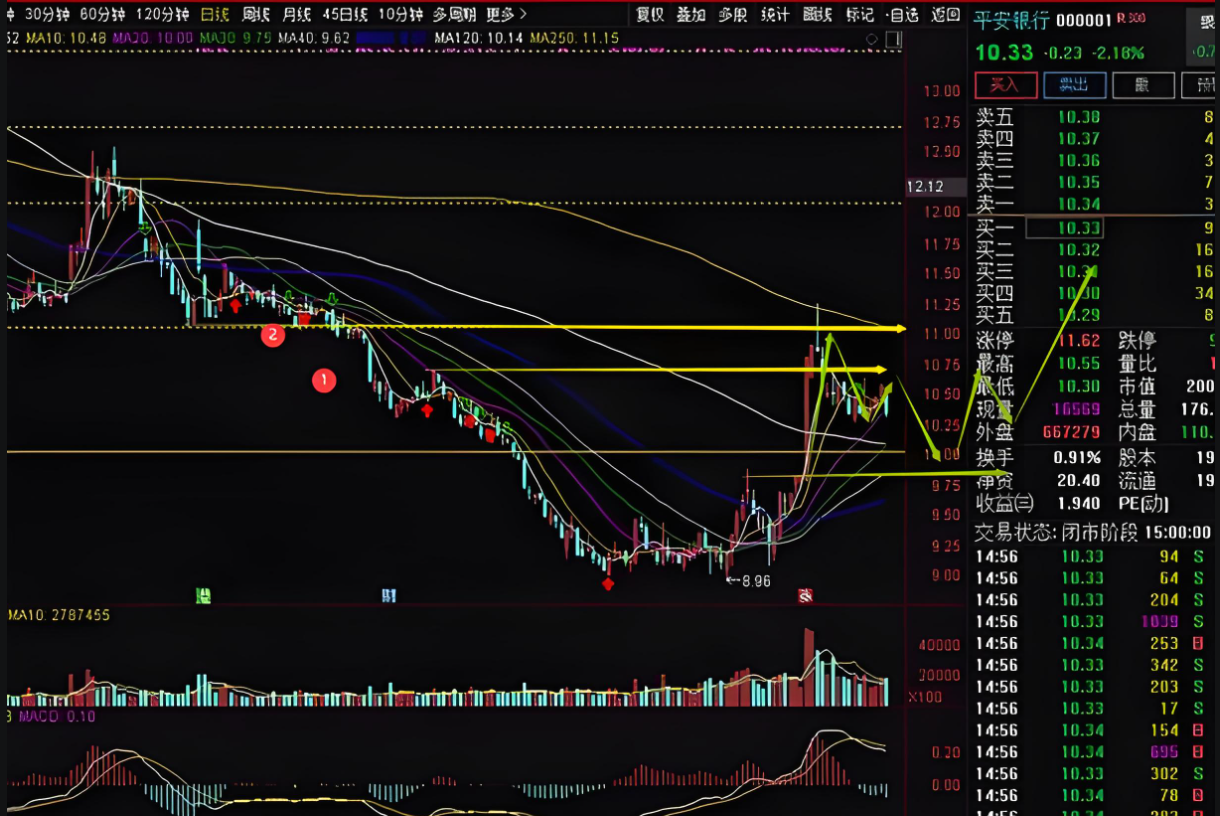The image size is (1220, 816).
Task: Switch to the 120分钟 chart period
Action: coord(162,14)
